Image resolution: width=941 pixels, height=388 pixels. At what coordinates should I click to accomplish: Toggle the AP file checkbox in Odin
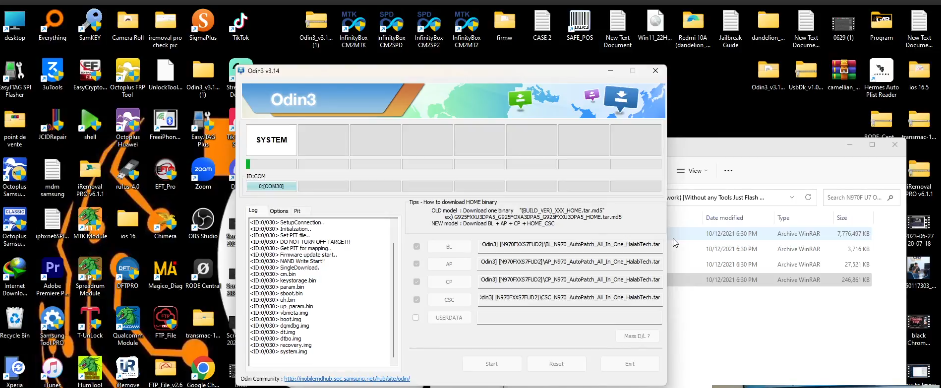[416, 263]
